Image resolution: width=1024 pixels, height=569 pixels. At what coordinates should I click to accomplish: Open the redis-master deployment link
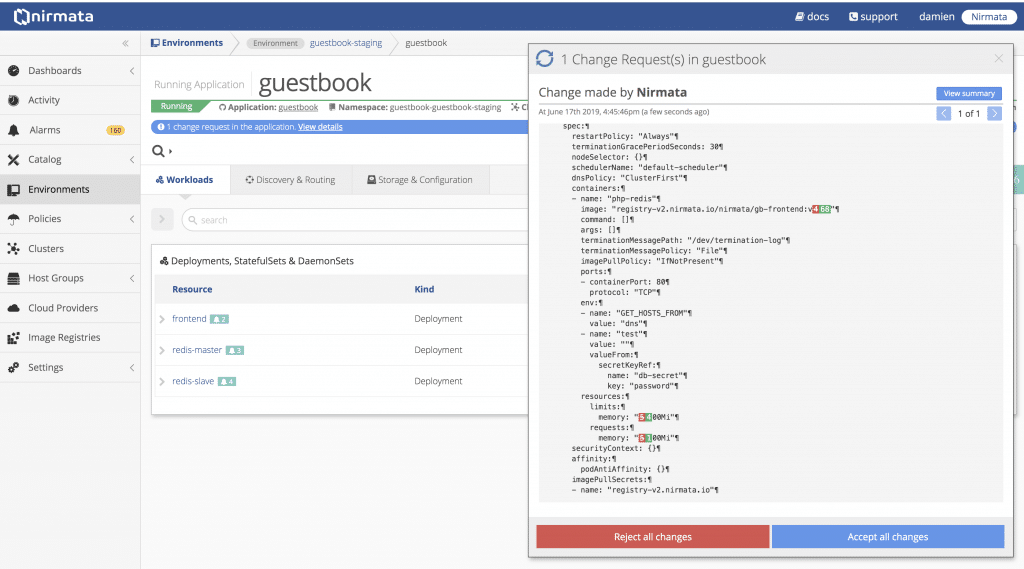coord(197,350)
